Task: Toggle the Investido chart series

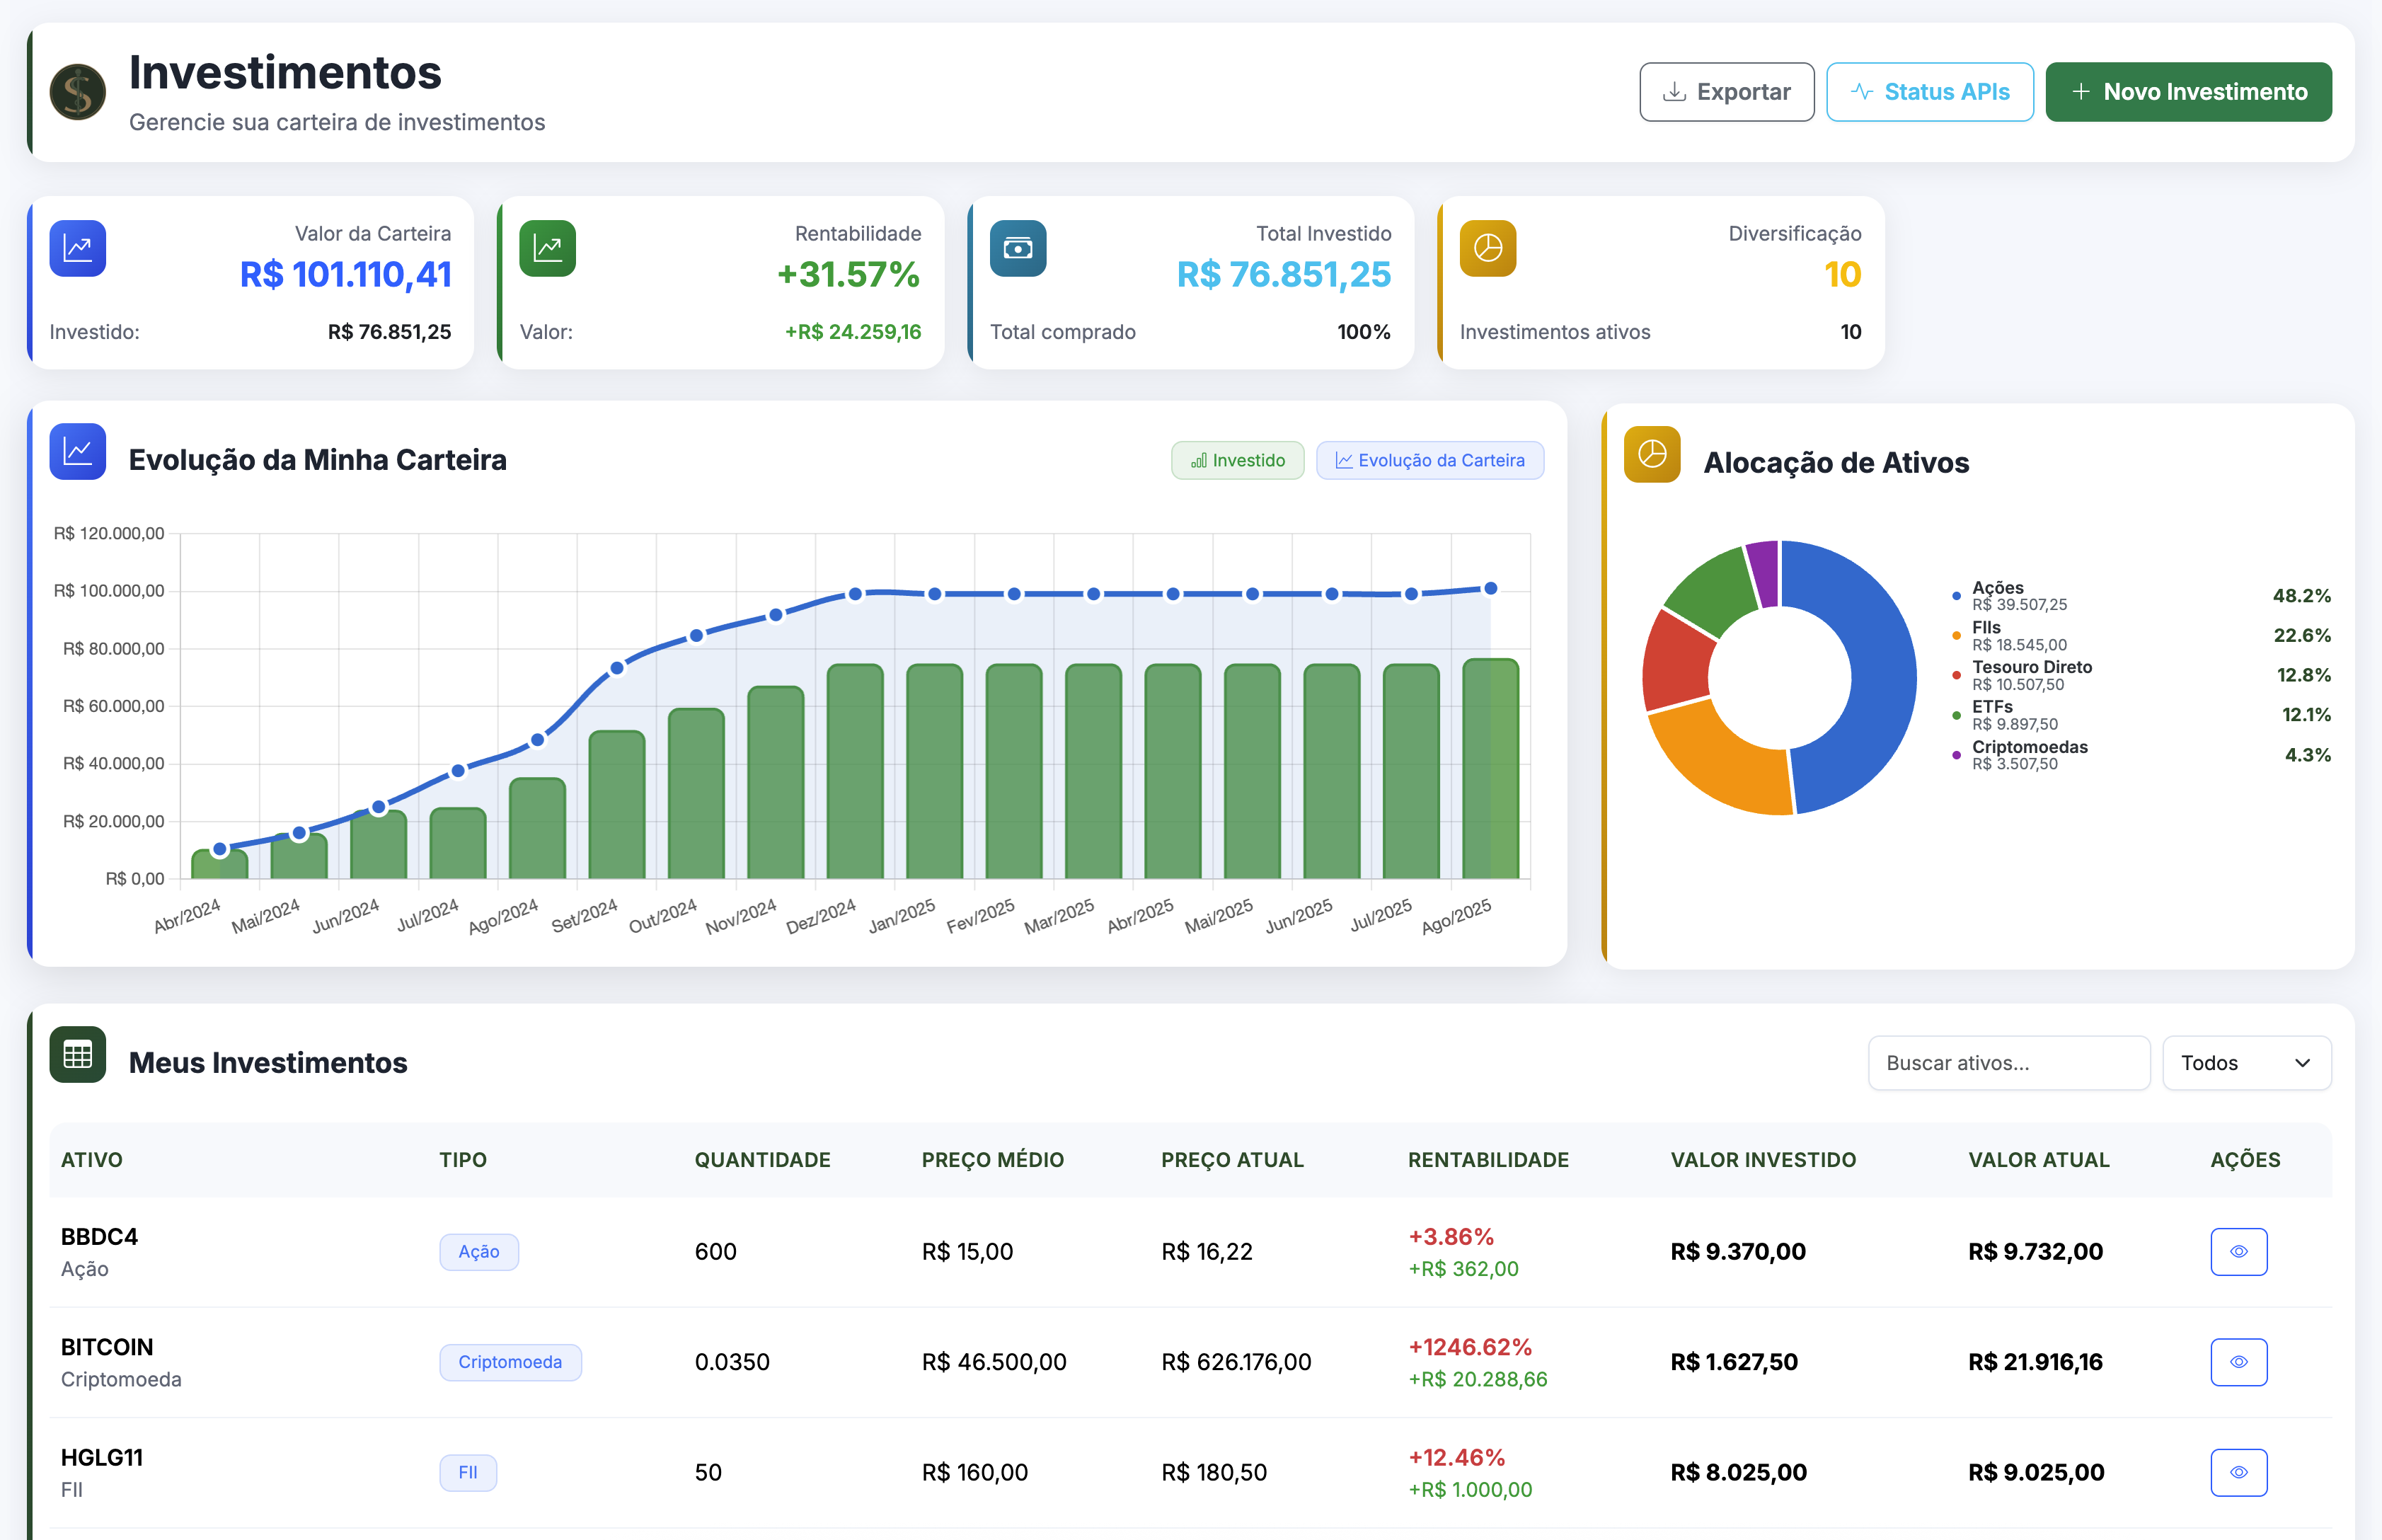Action: (1237, 460)
